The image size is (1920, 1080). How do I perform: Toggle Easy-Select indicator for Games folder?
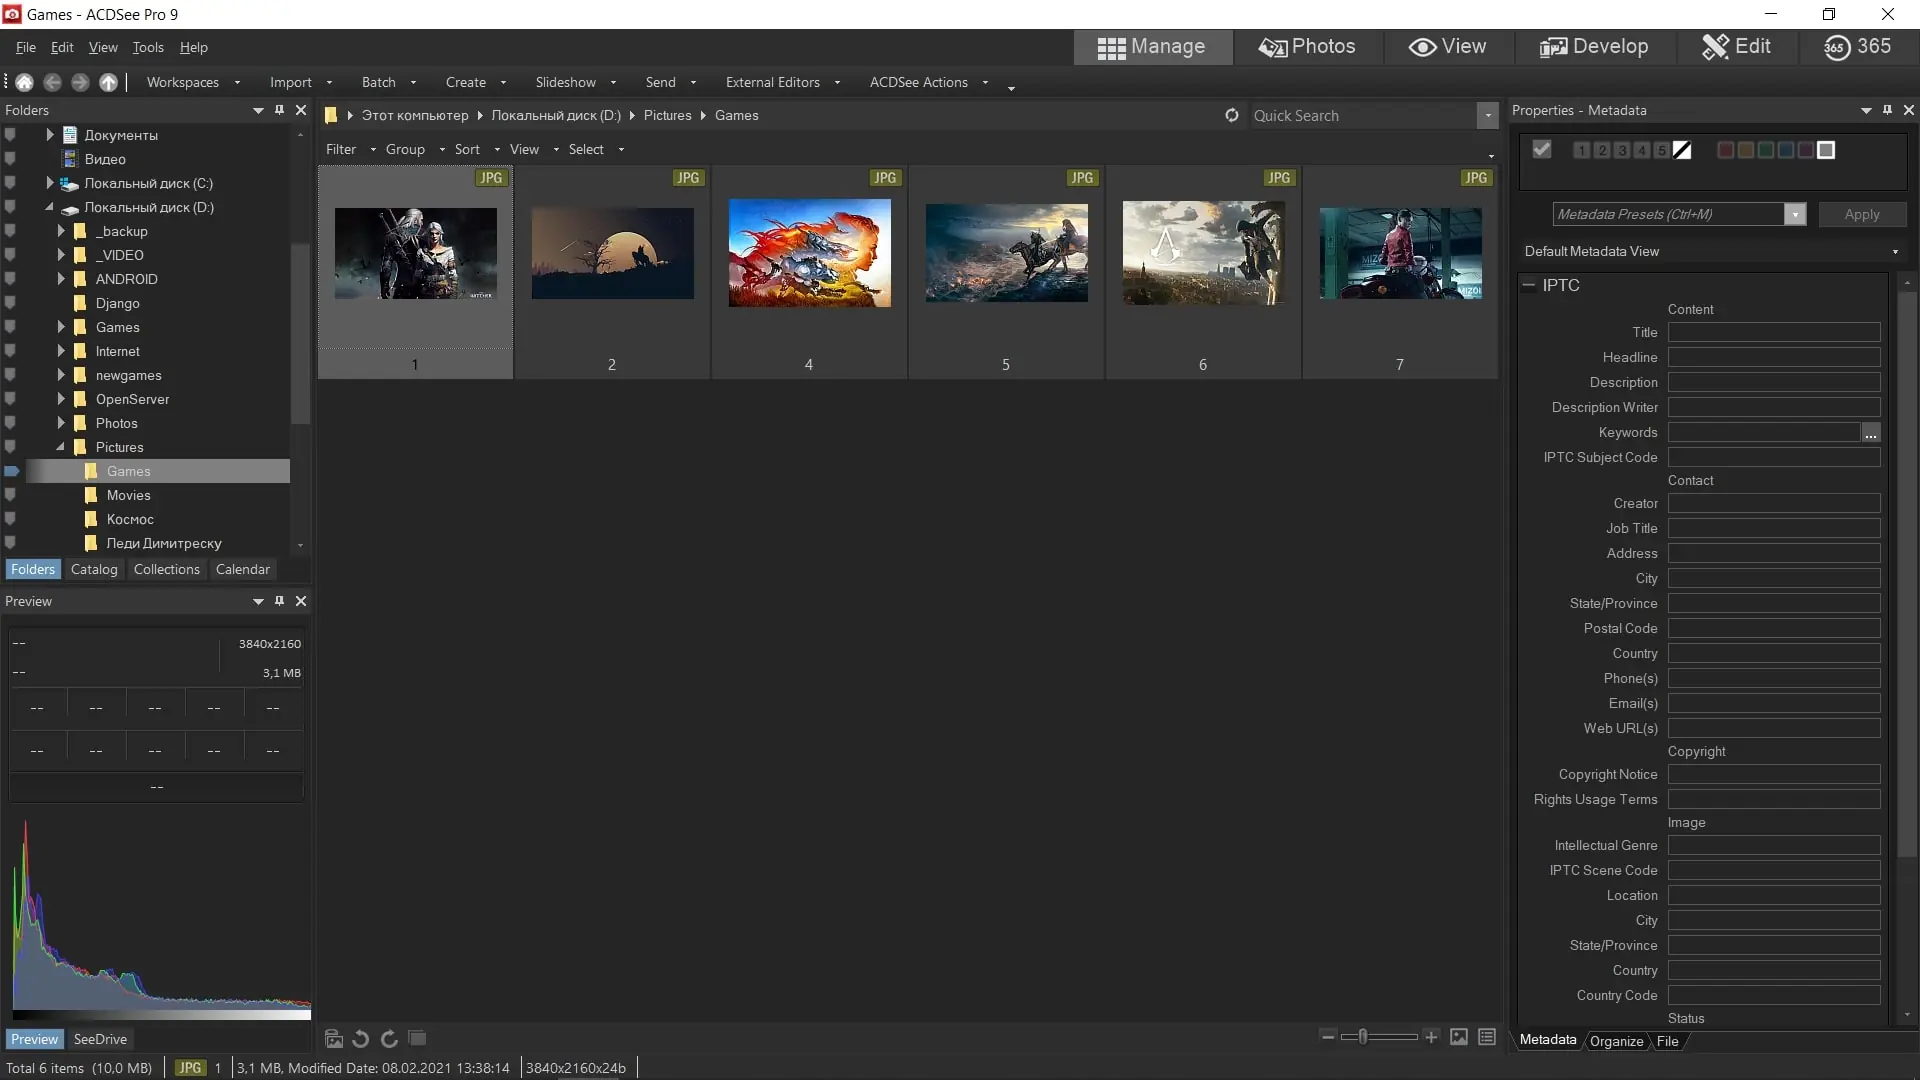click(x=12, y=471)
